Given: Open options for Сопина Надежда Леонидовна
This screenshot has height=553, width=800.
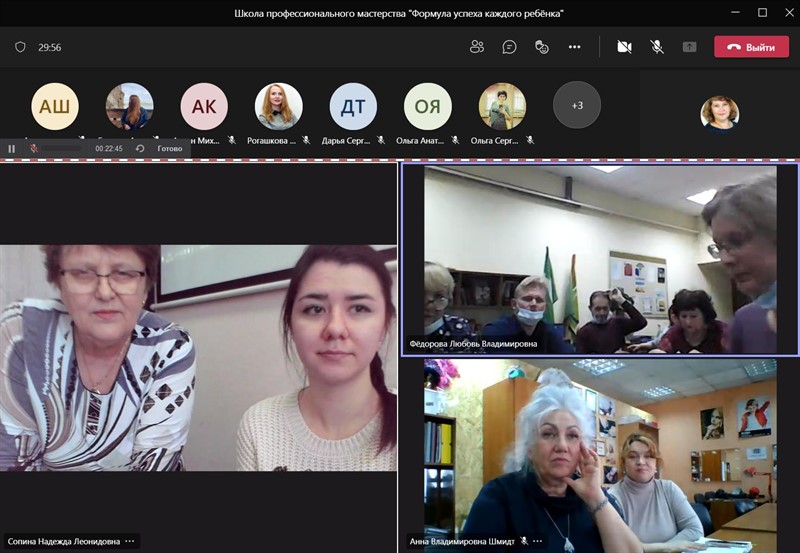Looking at the screenshot, I should click(130, 541).
